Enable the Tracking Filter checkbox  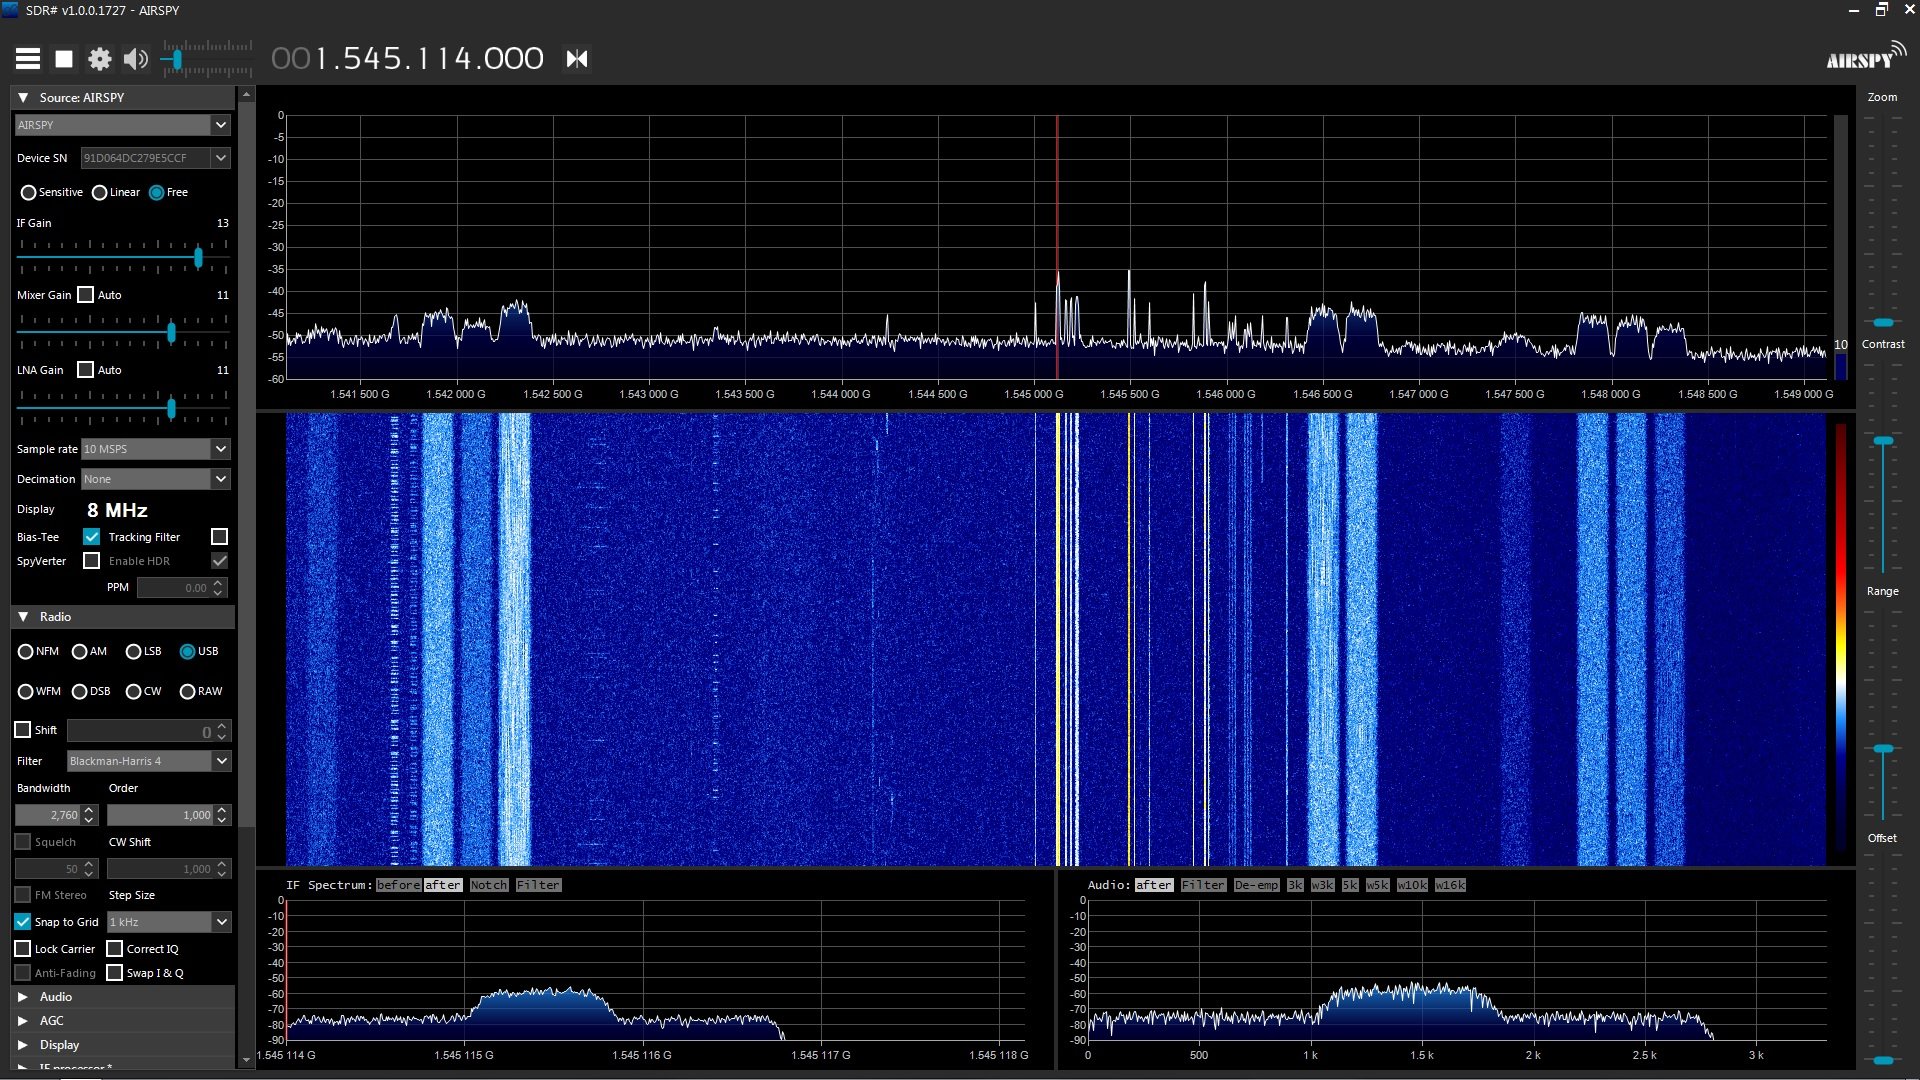point(219,537)
